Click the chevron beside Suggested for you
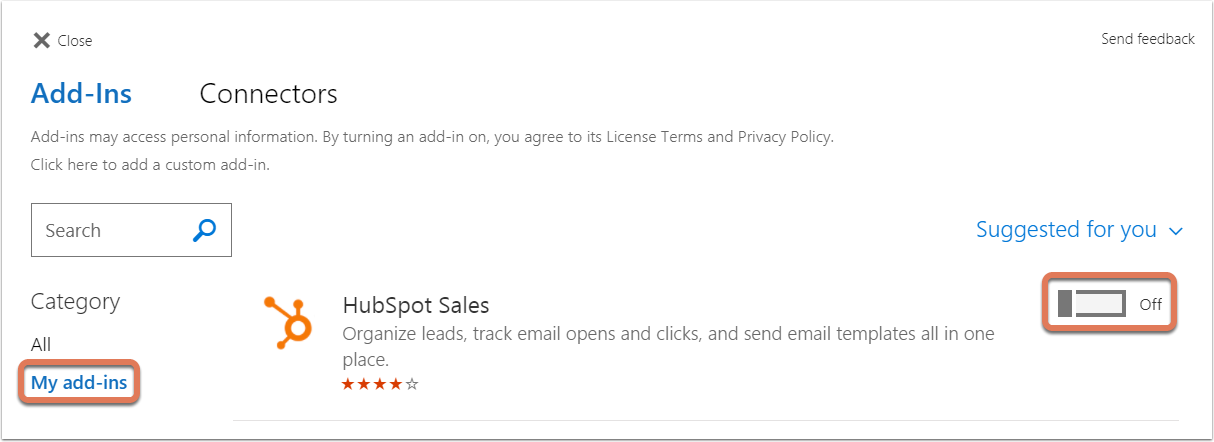This screenshot has width=1214, height=442. pyautogui.click(x=1176, y=231)
